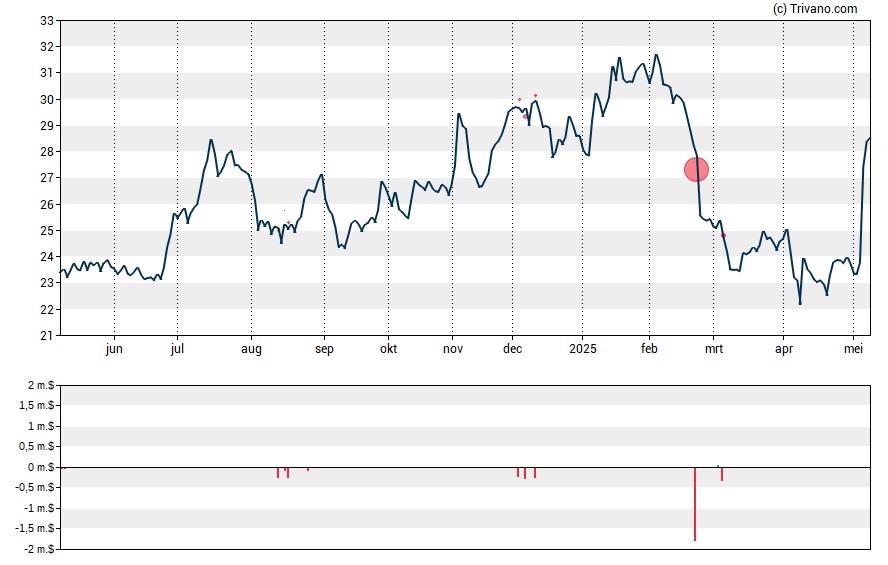Click the tallest red bar in the lower chart
Viewport: 888px width, 565px height.
click(695, 504)
